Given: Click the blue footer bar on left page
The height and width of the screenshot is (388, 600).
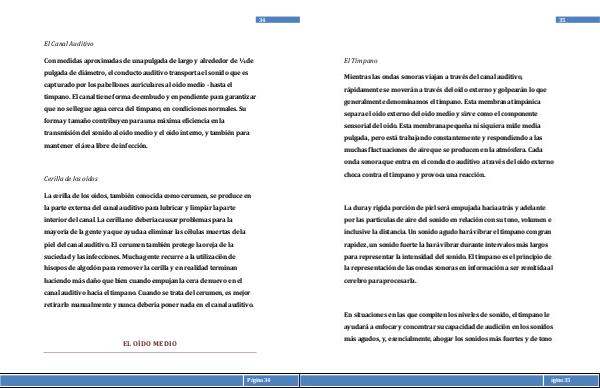Looking at the screenshot, I should click(122, 380).
